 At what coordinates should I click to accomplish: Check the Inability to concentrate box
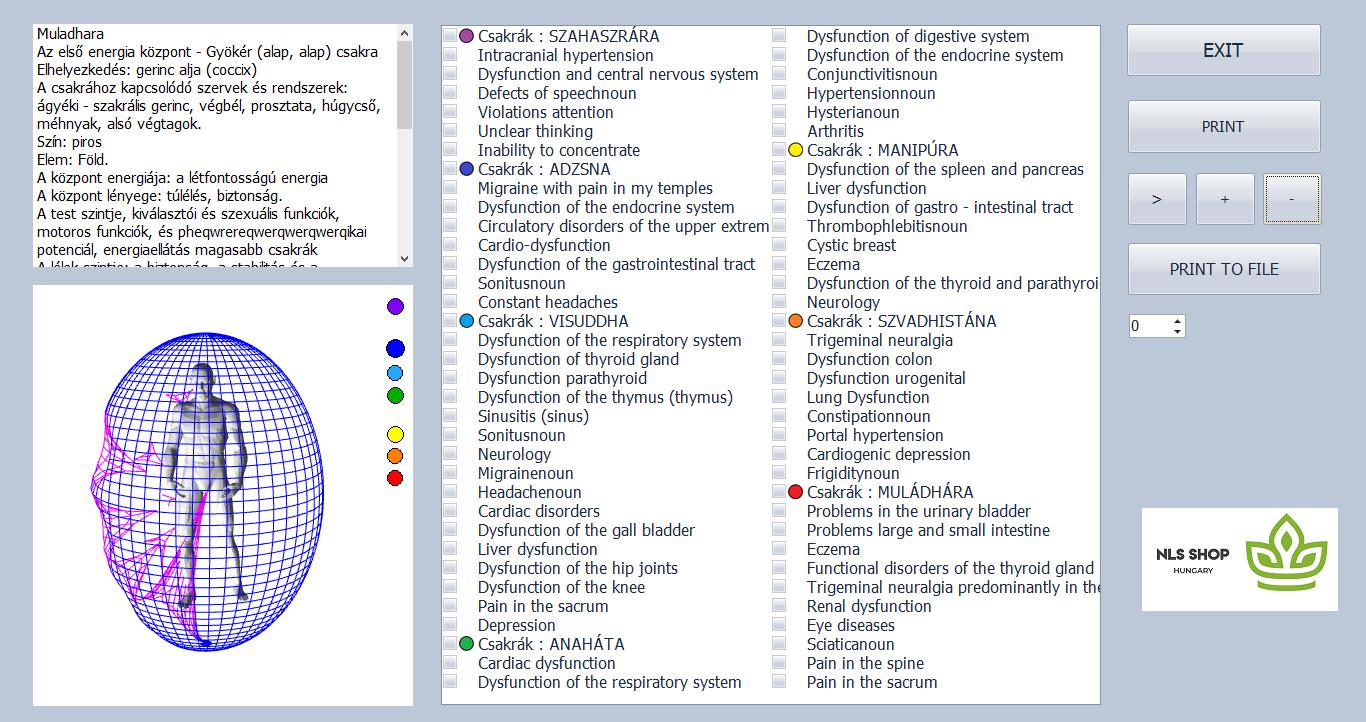450,150
